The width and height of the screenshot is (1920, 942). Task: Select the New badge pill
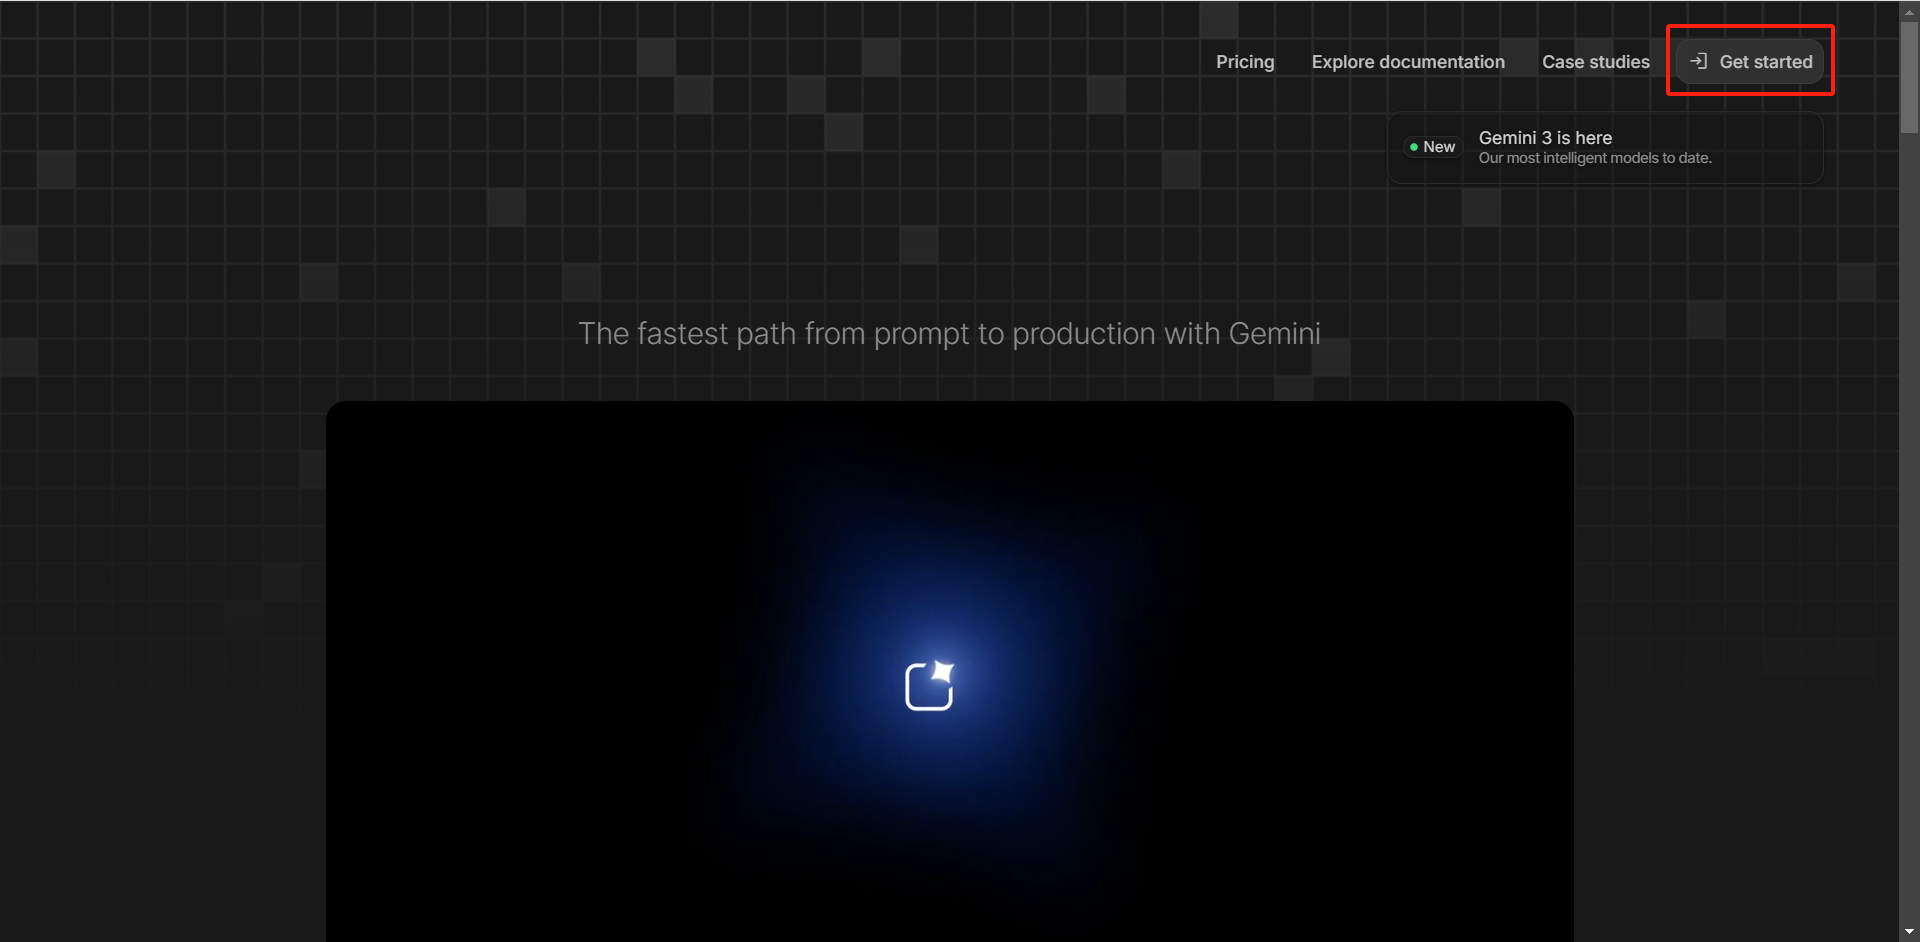click(1433, 147)
